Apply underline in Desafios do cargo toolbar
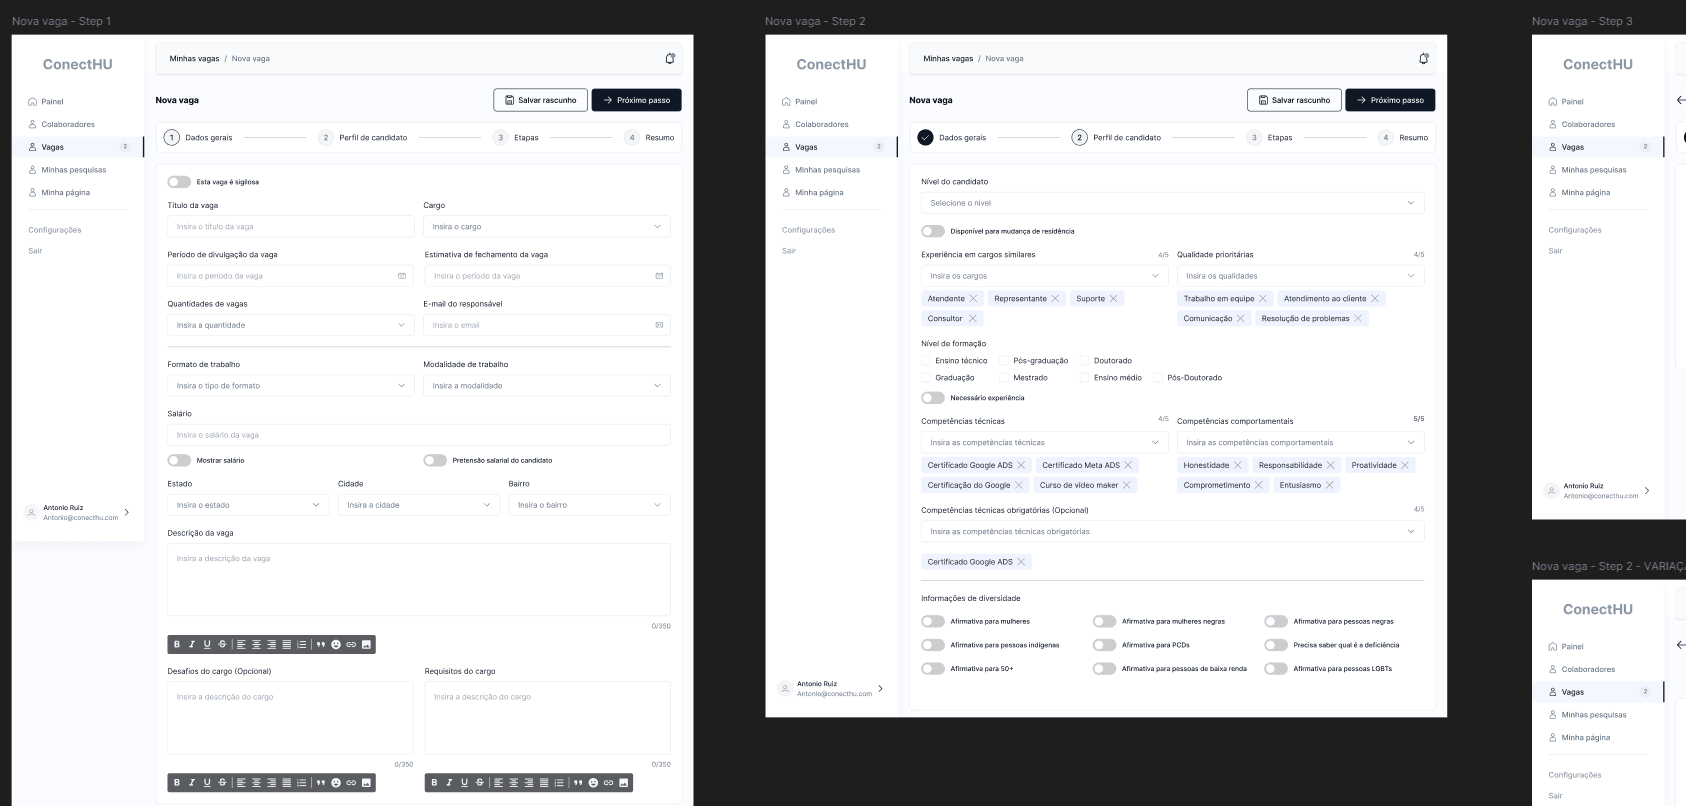 (207, 782)
